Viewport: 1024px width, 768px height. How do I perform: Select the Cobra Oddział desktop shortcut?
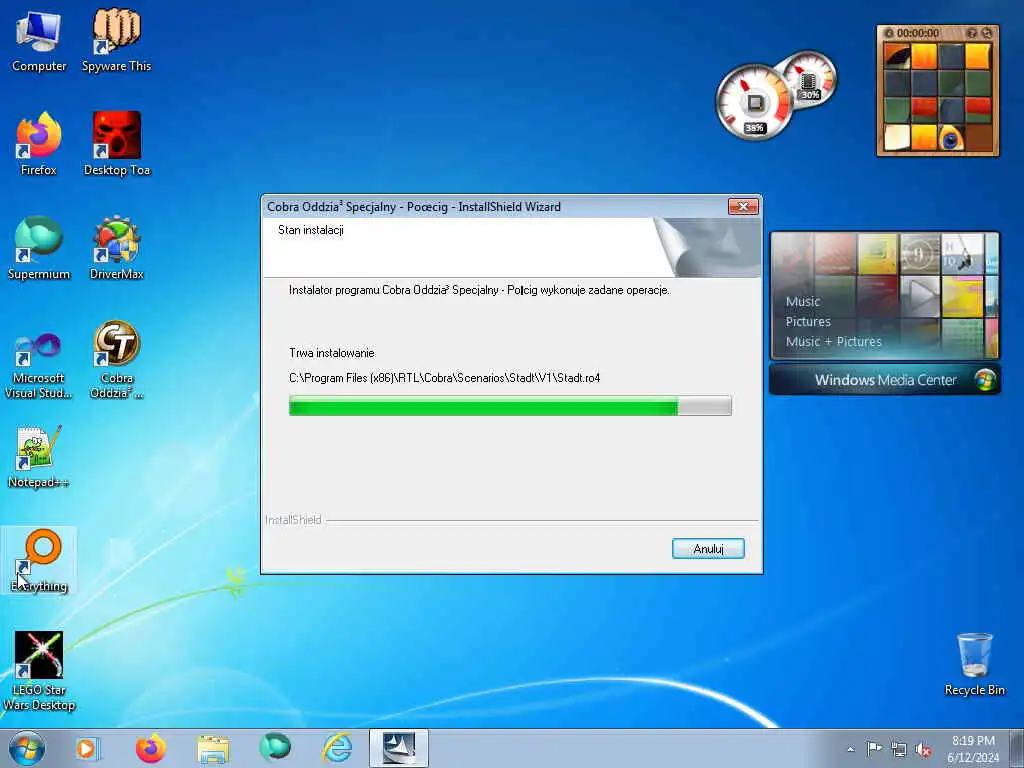117,360
